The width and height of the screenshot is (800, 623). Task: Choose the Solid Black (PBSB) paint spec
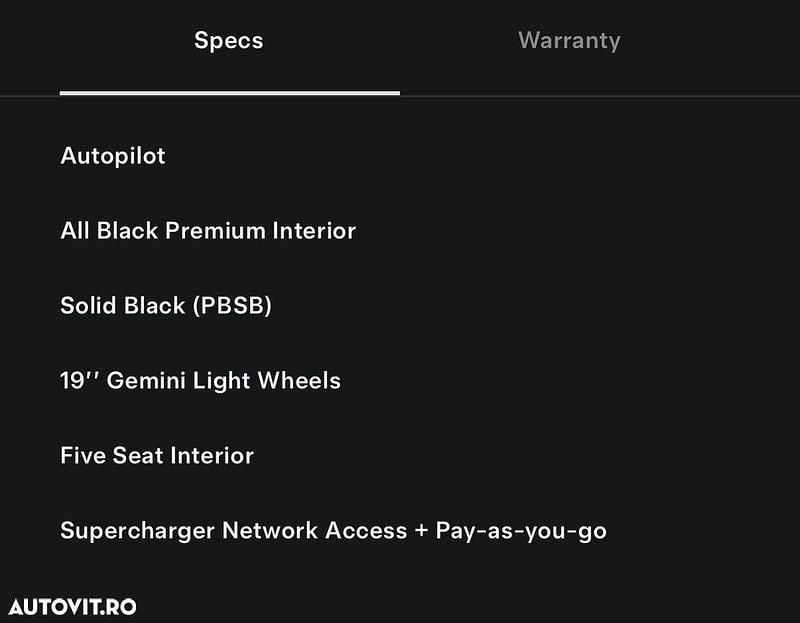point(166,306)
